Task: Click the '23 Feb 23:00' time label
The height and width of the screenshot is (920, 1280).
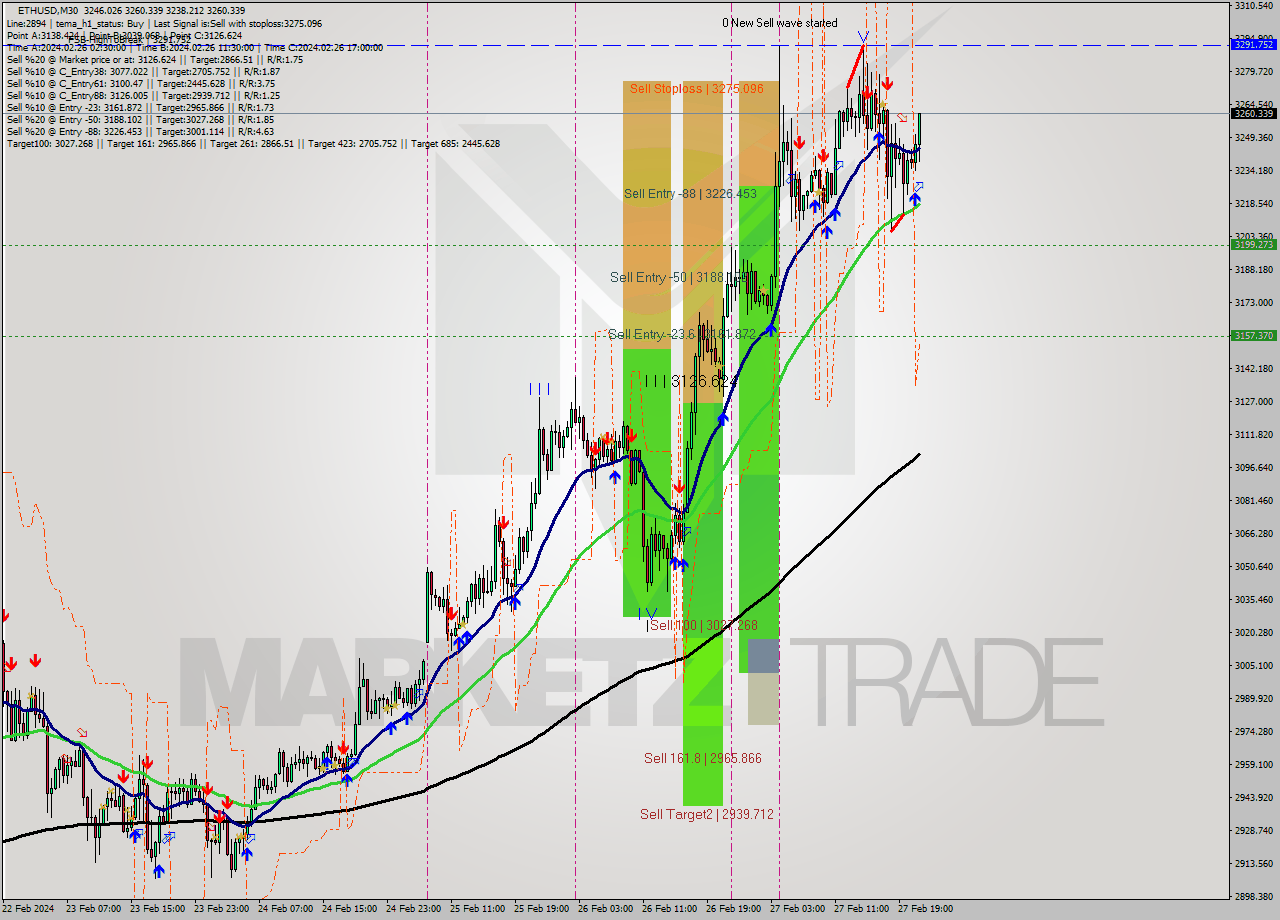Action: click(221, 909)
